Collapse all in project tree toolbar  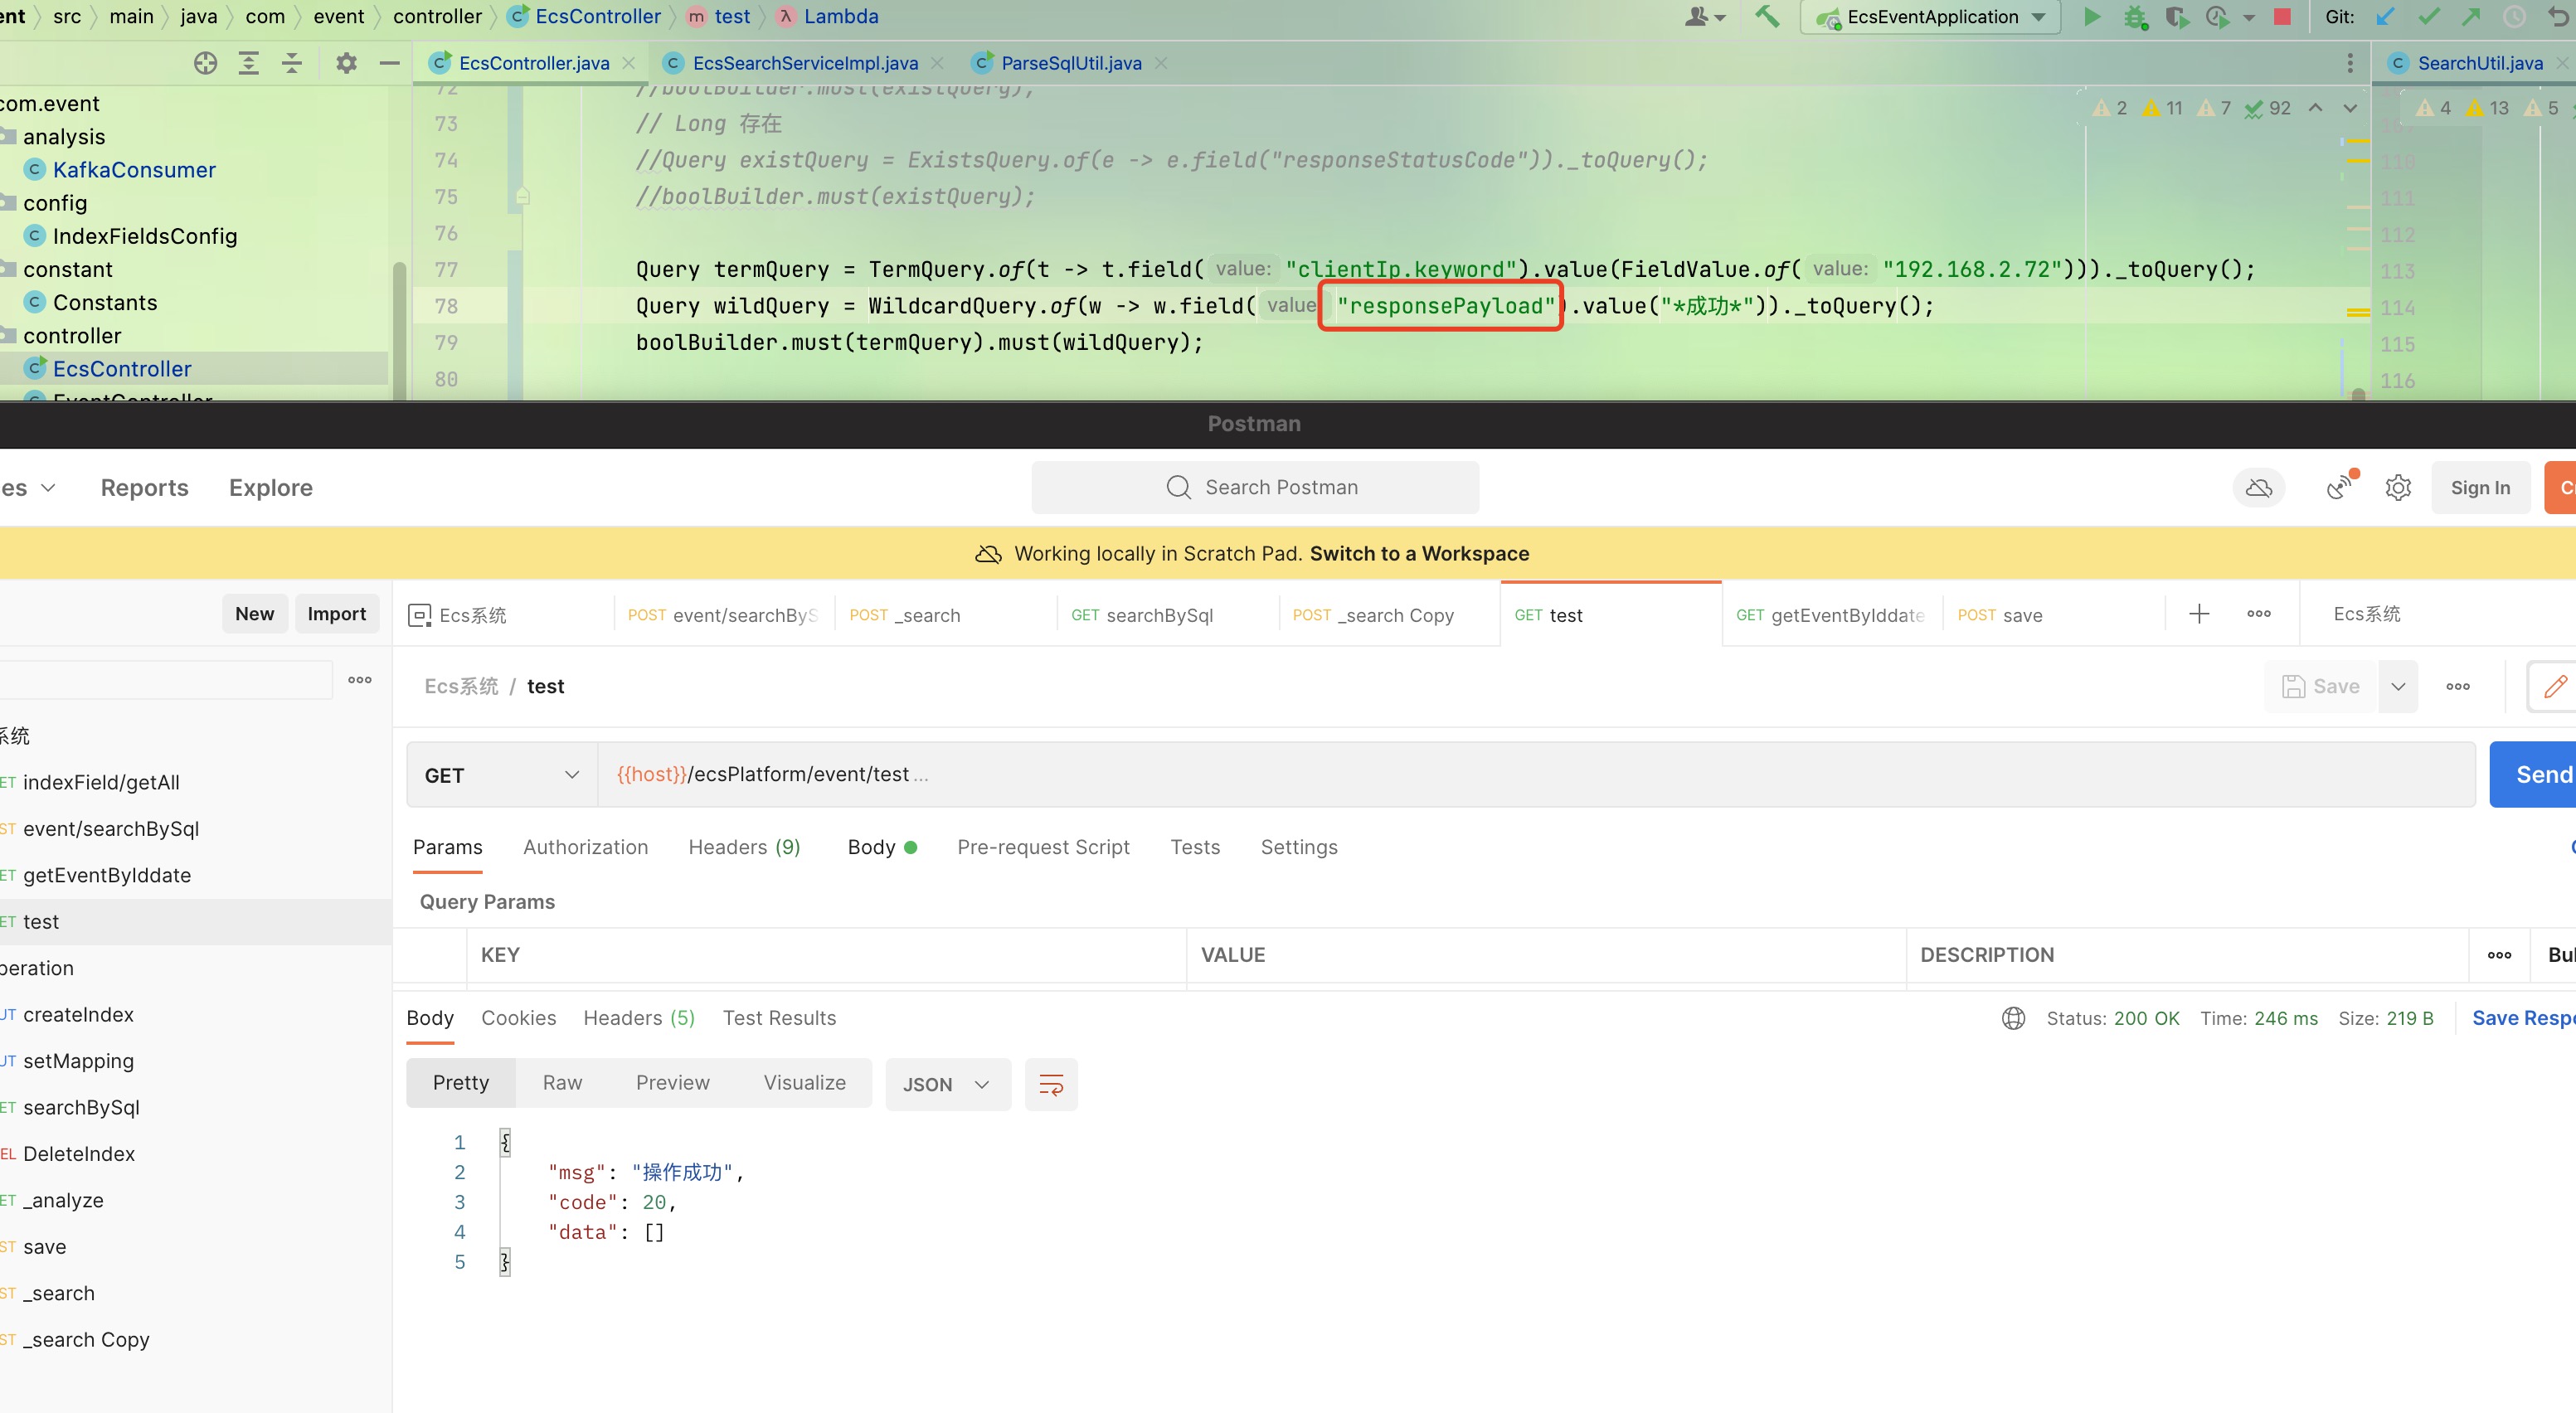[x=291, y=63]
